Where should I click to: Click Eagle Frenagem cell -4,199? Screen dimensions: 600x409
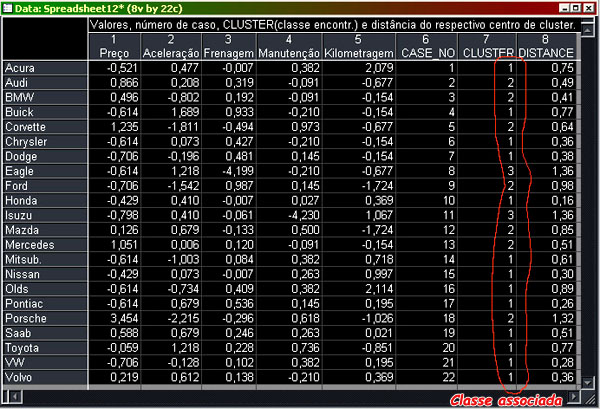[229, 171]
